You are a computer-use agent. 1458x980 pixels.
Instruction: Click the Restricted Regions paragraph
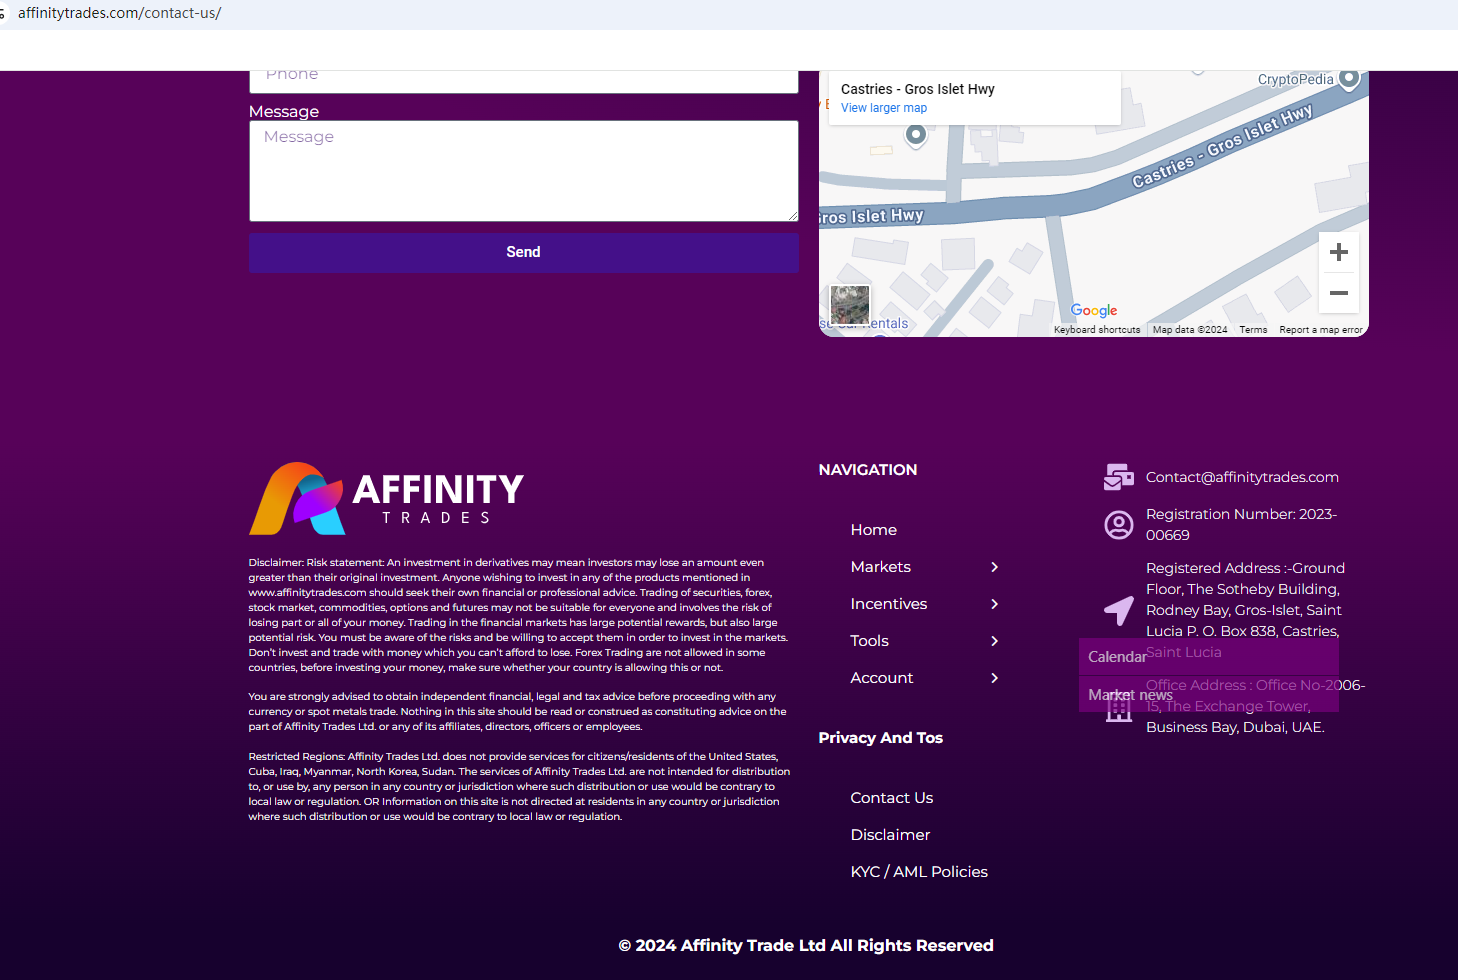coord(519,787)
